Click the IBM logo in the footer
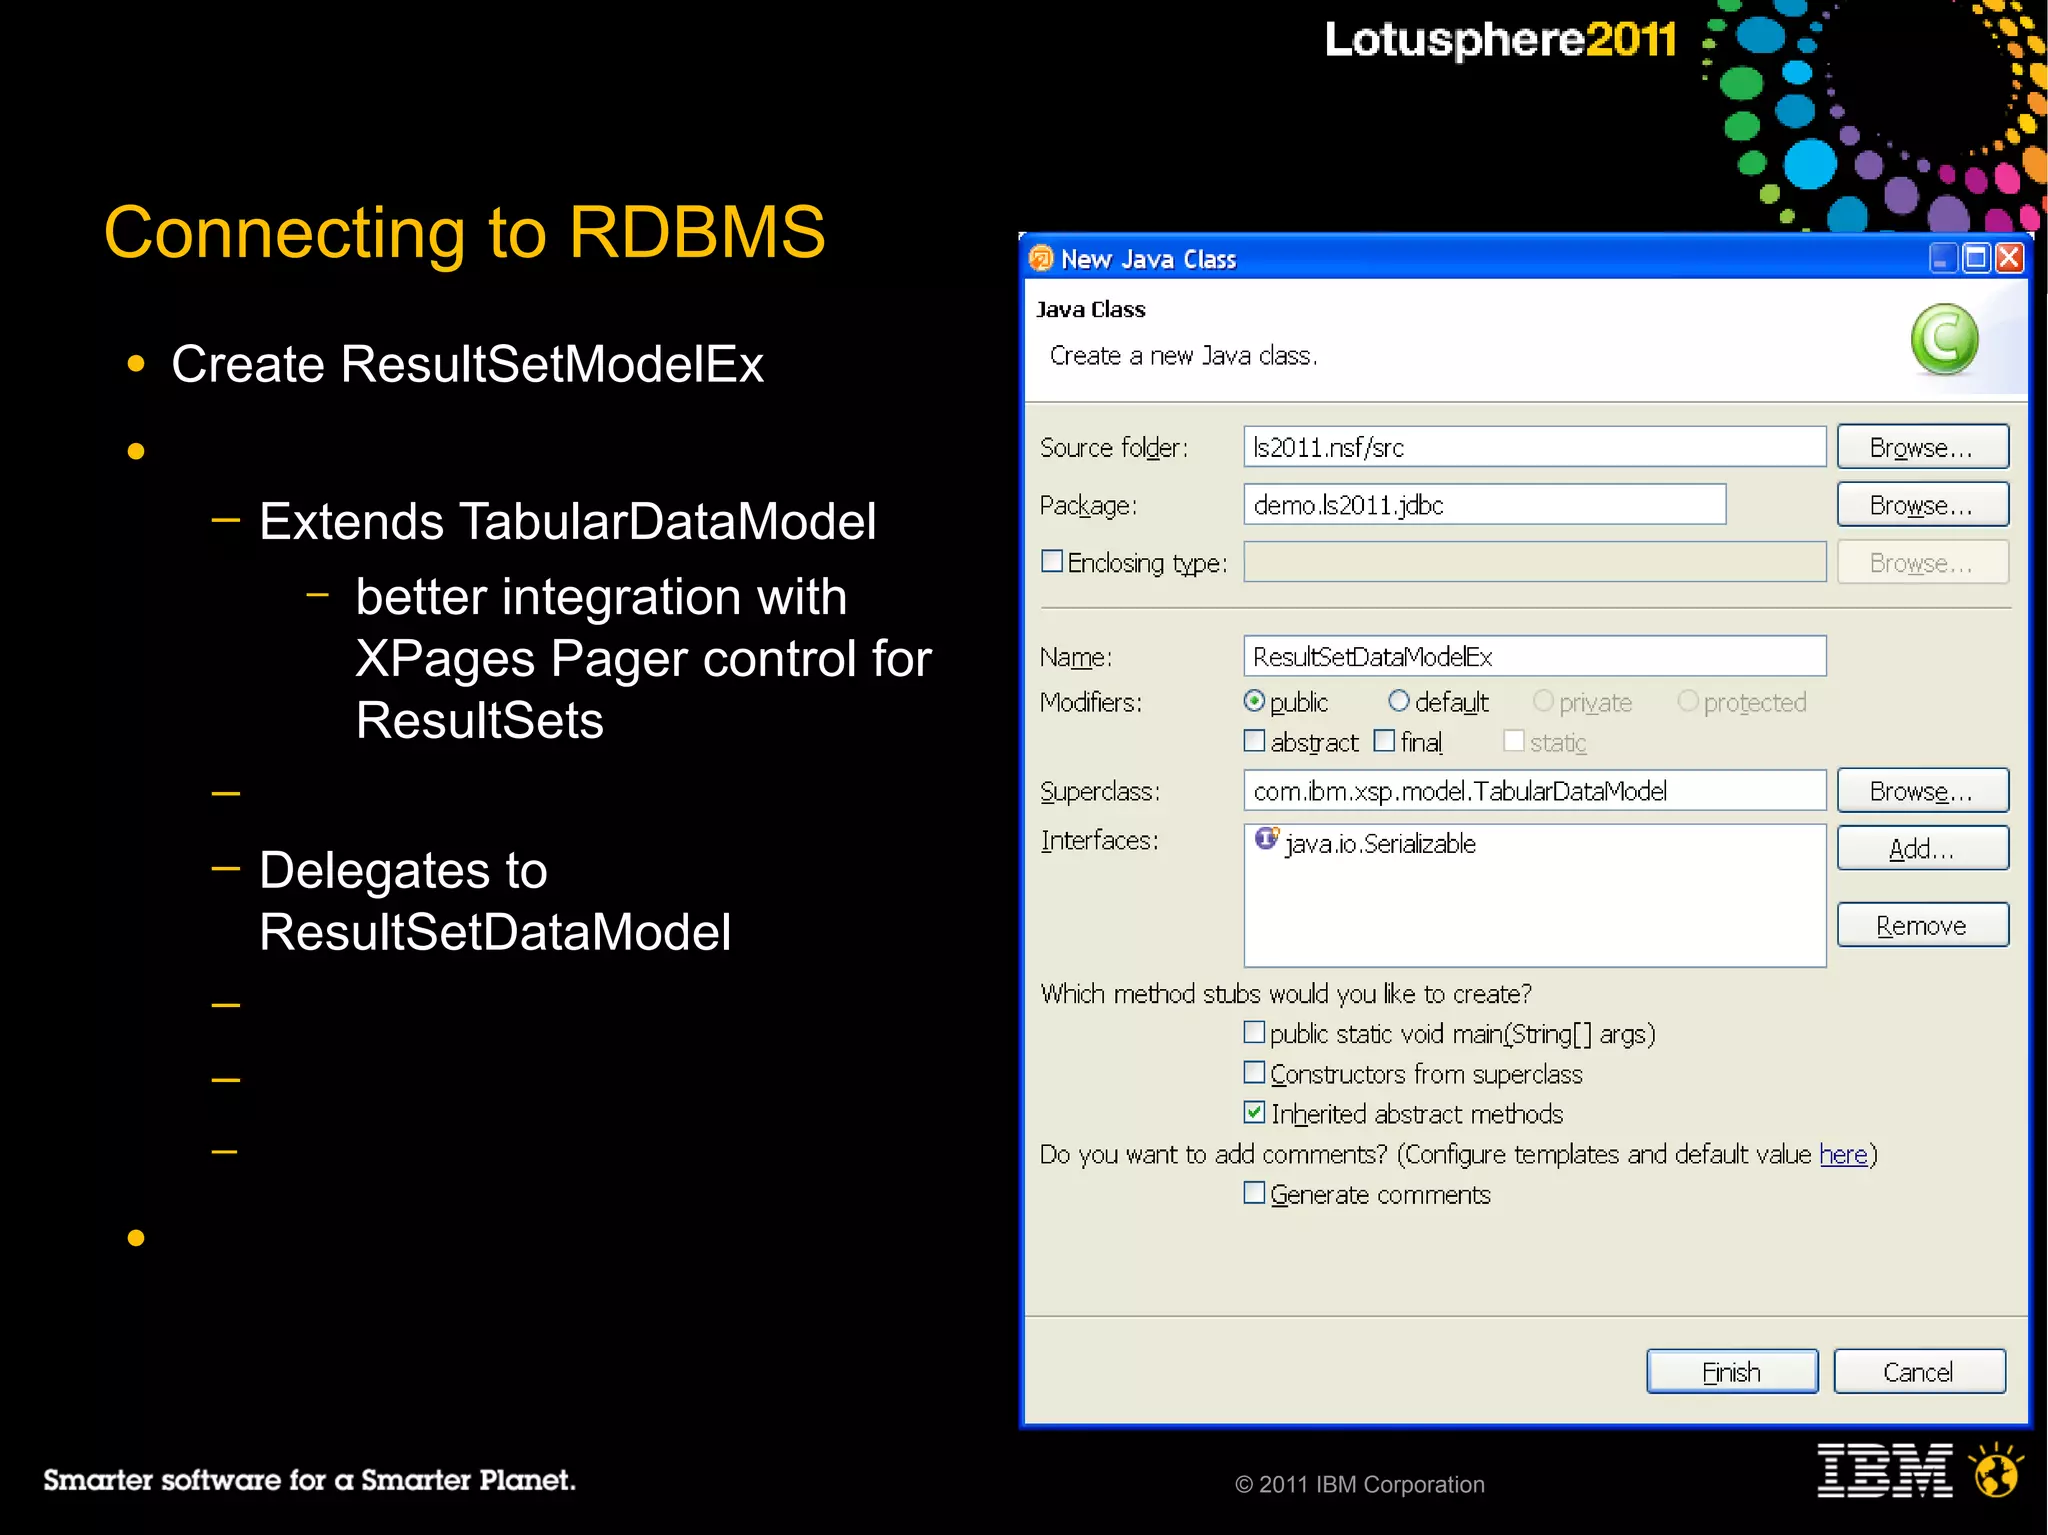 click(1885, 1470)
